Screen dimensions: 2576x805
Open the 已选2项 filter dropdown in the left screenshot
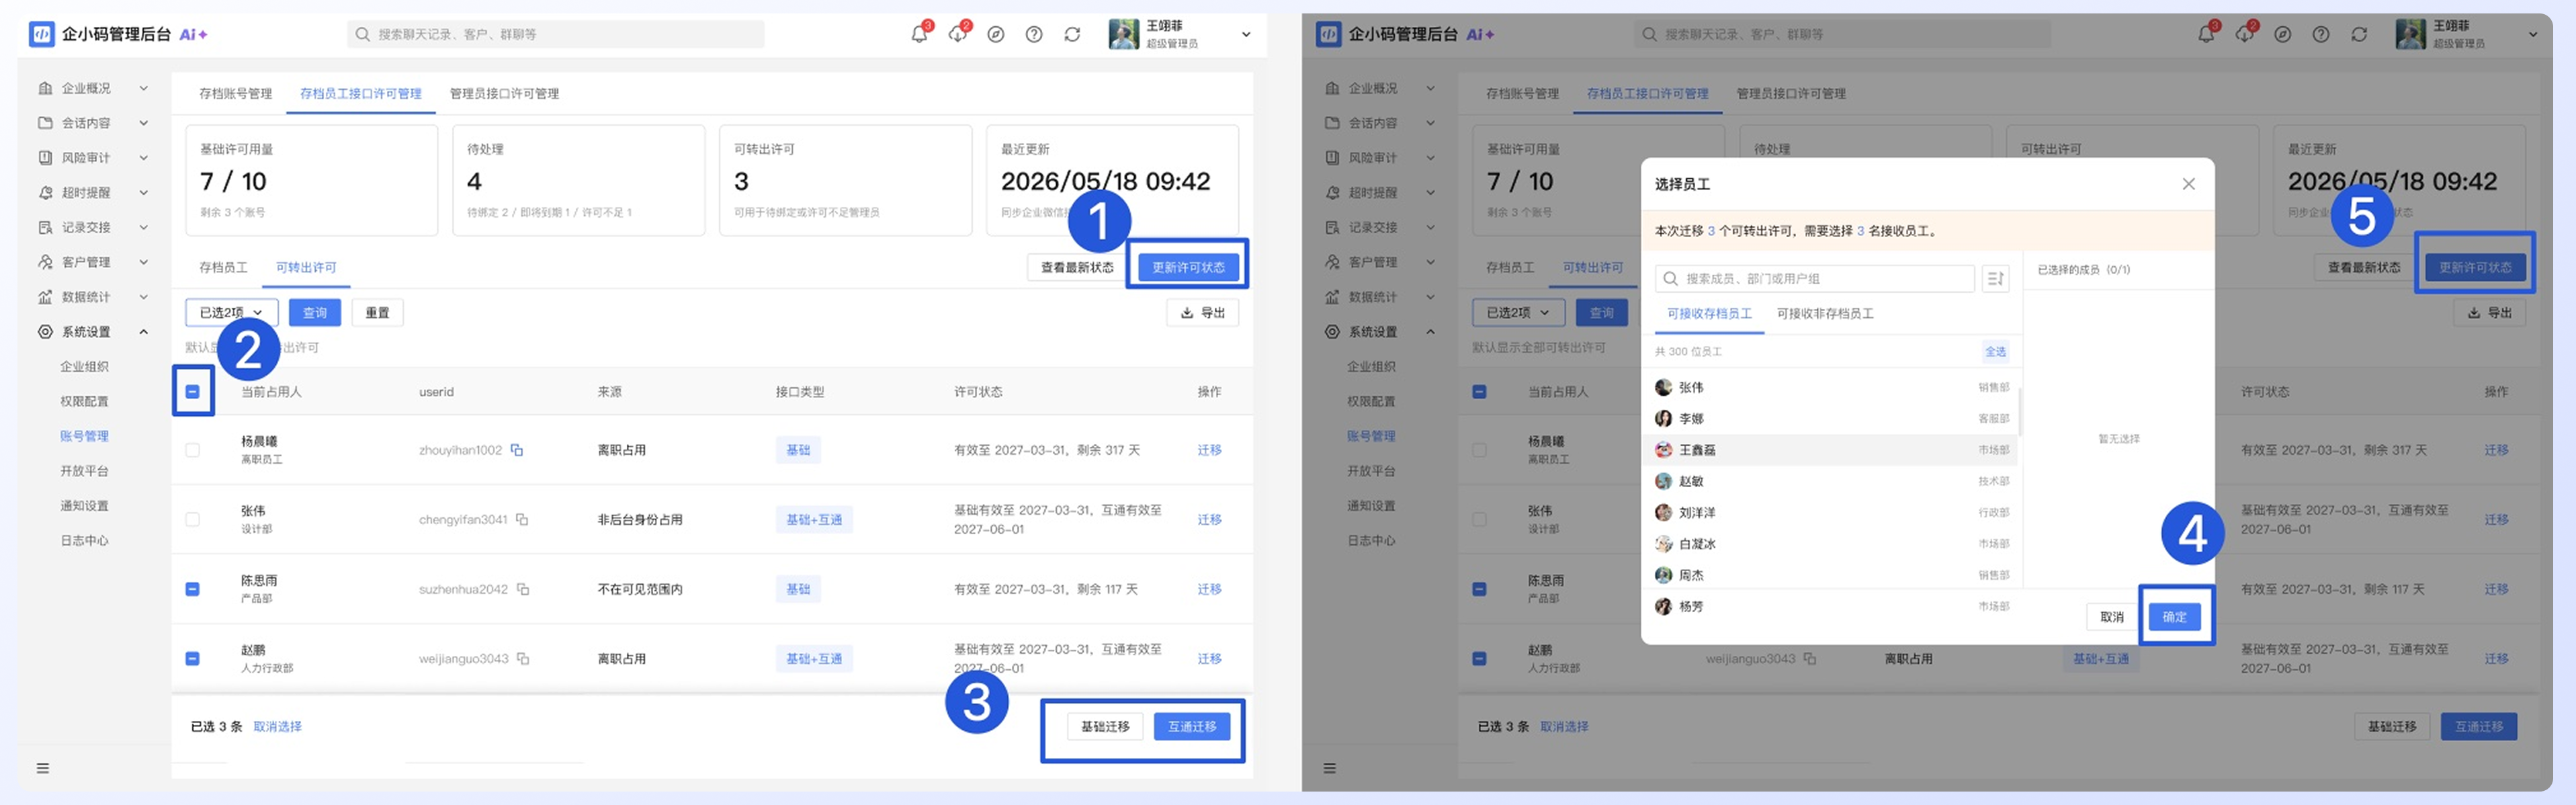point(232,313)
